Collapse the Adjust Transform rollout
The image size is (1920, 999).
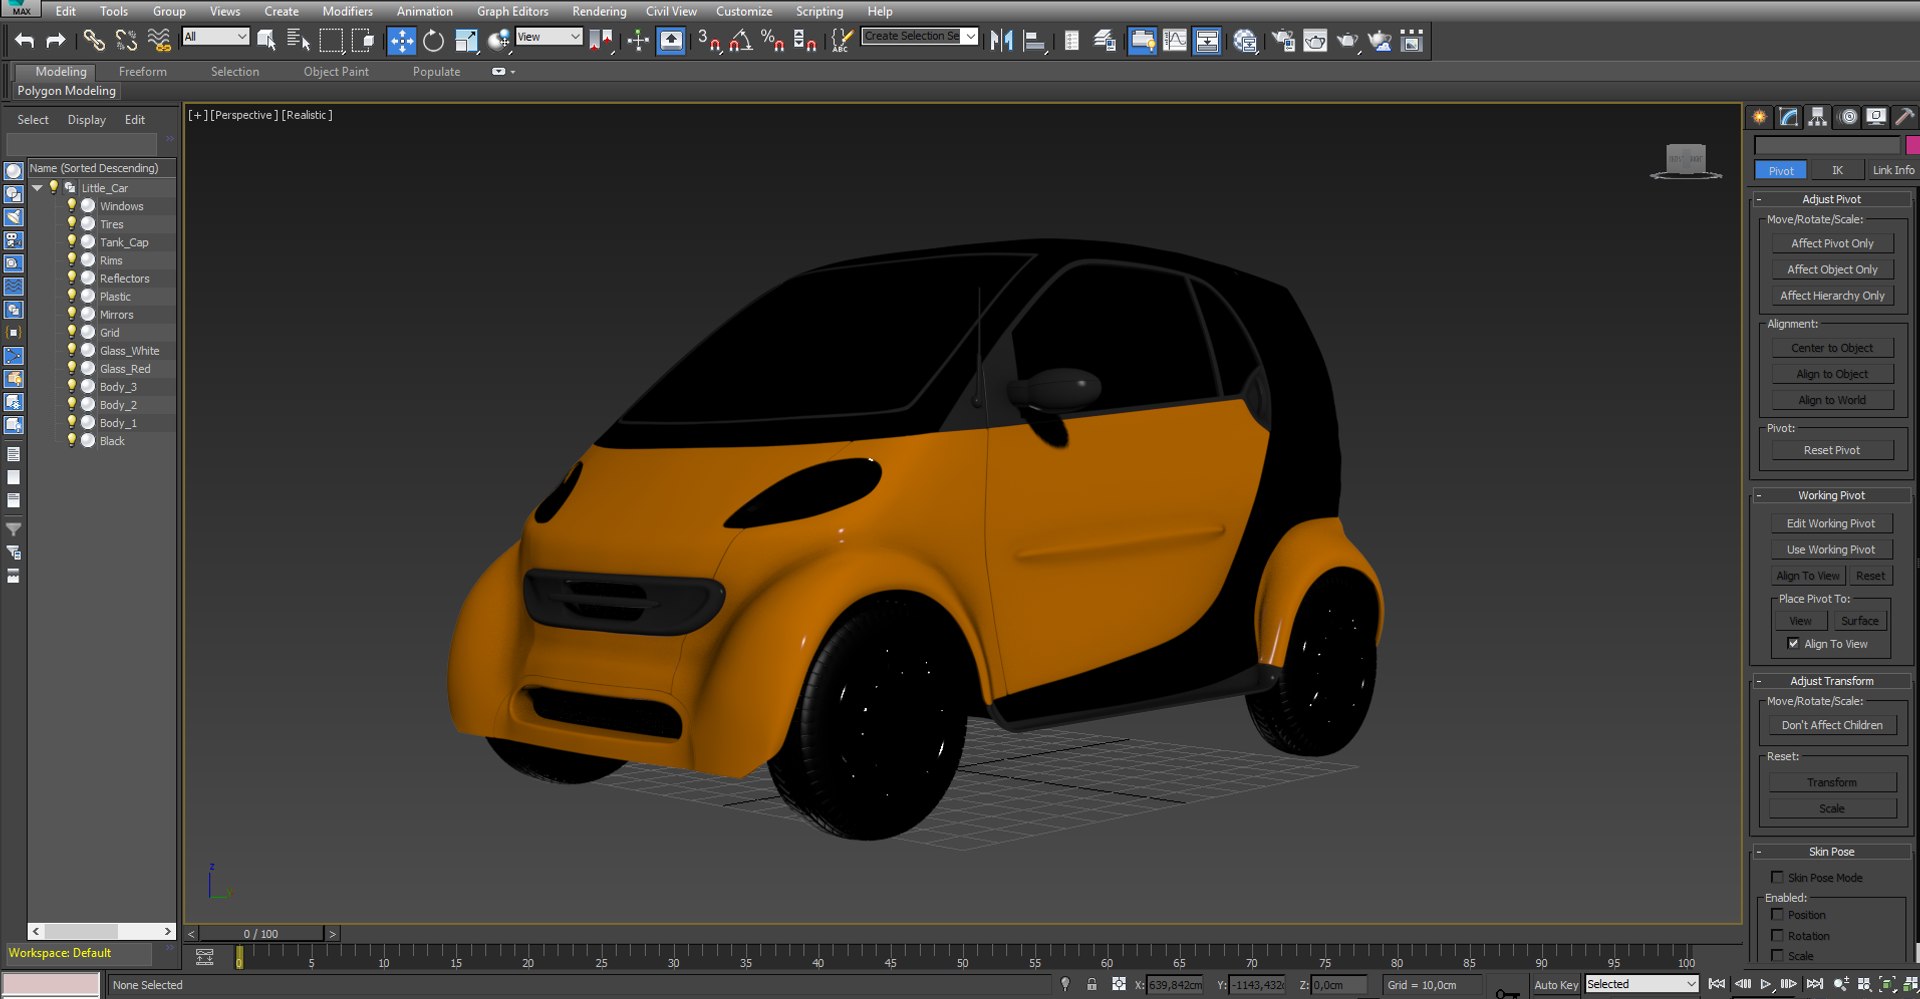click(1831, 681)
